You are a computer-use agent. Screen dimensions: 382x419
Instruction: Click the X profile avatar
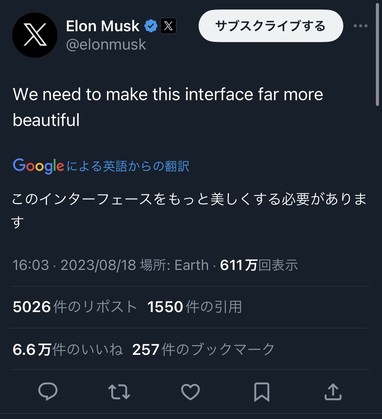click(x=35, y=35)
